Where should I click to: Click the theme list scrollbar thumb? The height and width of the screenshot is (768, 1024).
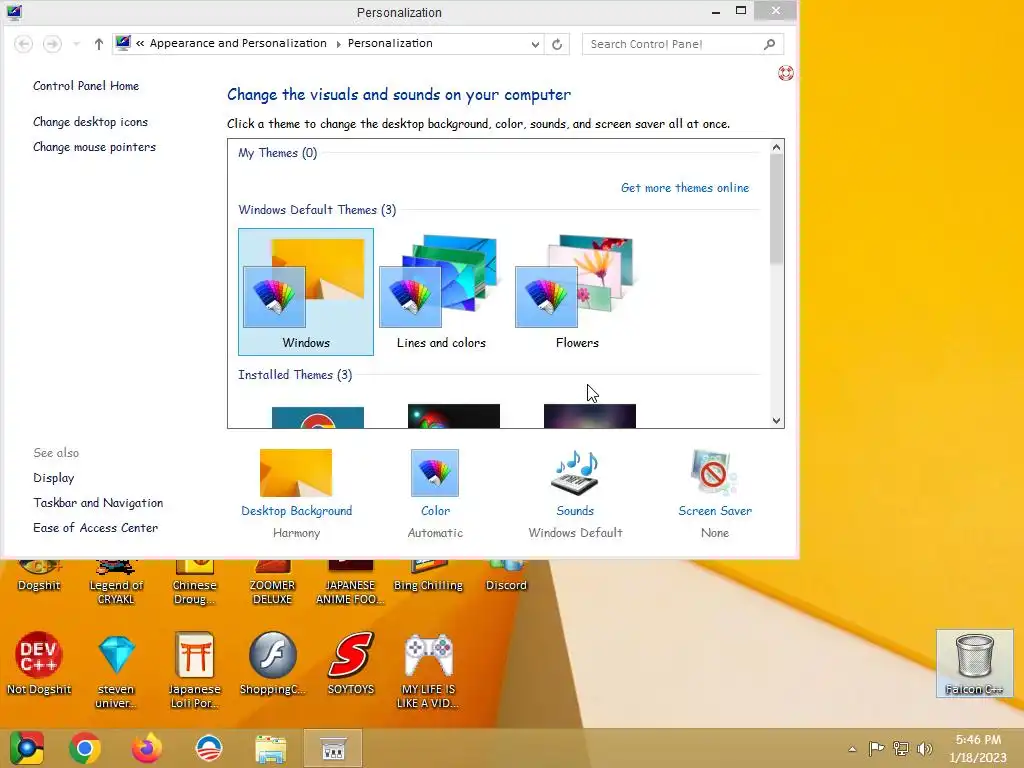coord(776,209)
